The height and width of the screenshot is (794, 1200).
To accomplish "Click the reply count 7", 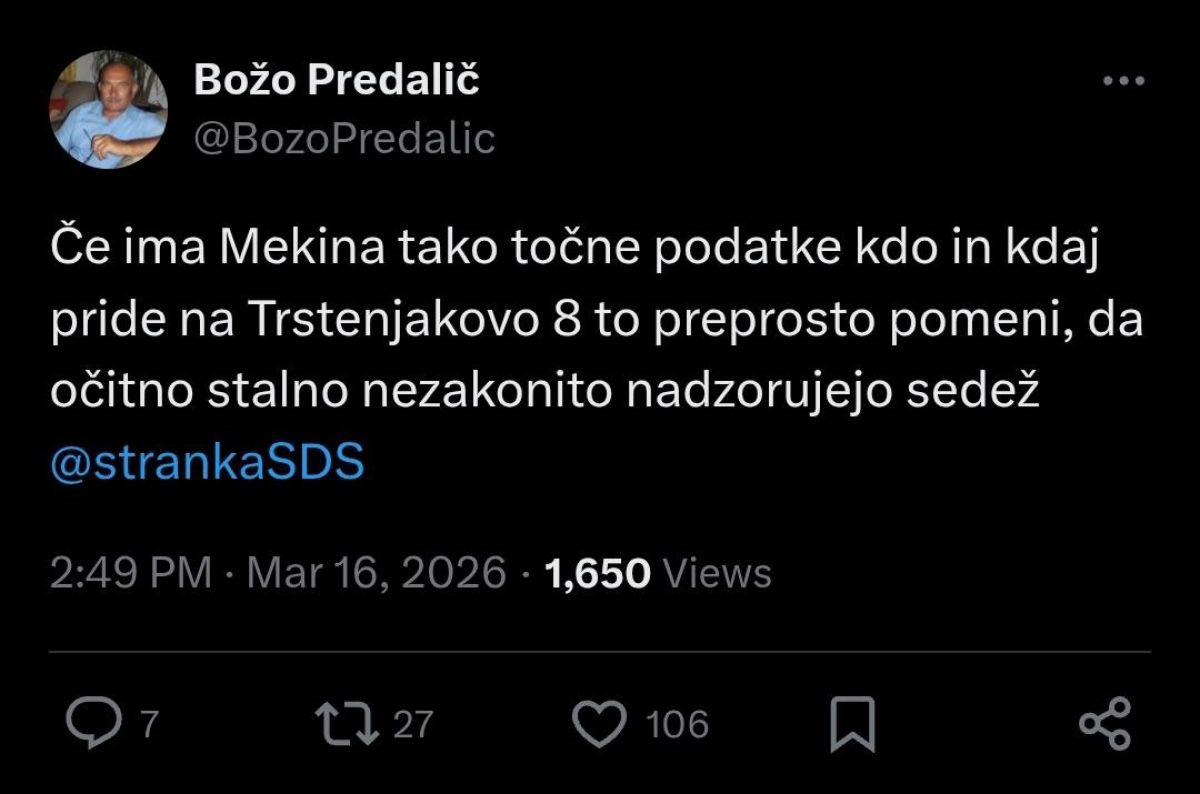I will point(149,724).
